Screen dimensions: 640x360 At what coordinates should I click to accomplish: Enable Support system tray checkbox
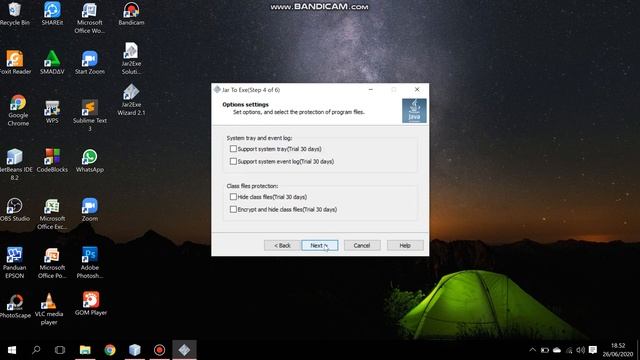233,149
